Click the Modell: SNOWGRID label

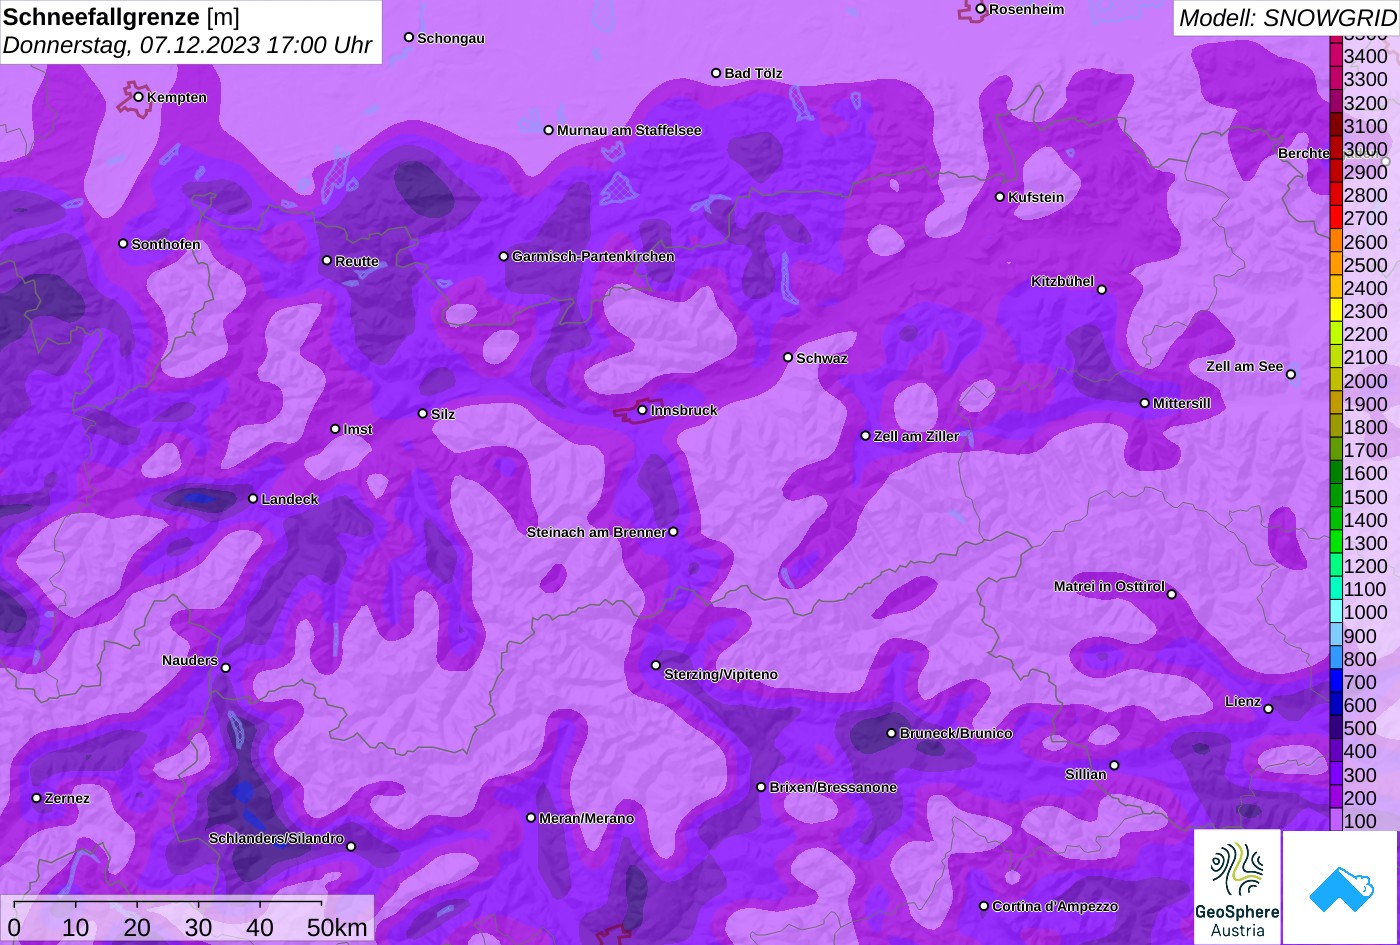1287,17
